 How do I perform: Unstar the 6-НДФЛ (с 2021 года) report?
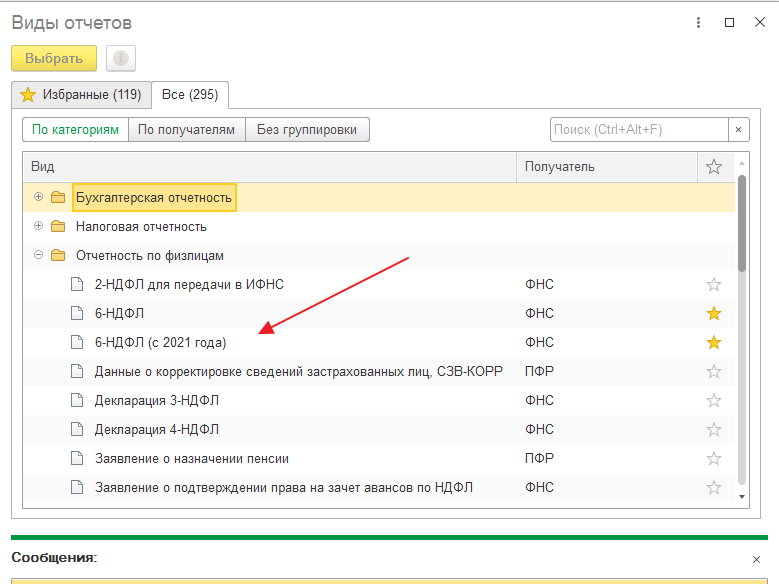(x=713, y=343)
